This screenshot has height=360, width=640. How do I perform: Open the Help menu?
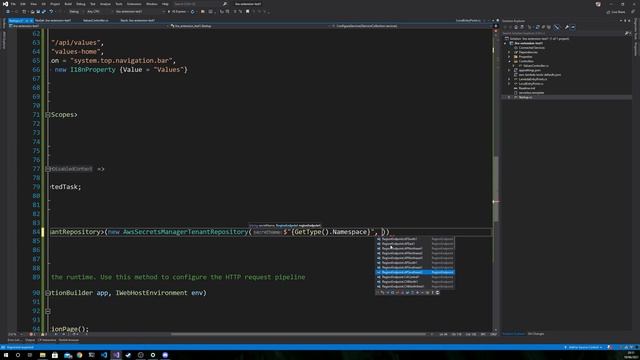pos(165,4)
